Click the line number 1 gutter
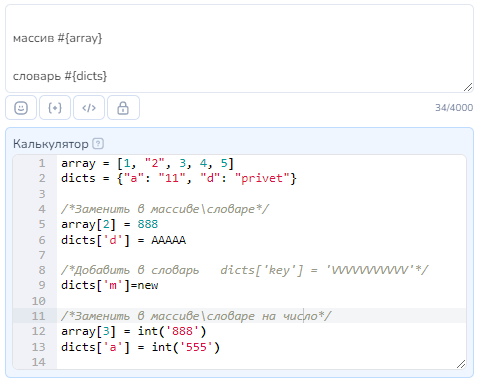Screen dimensions: 482x380 point(42,163)
